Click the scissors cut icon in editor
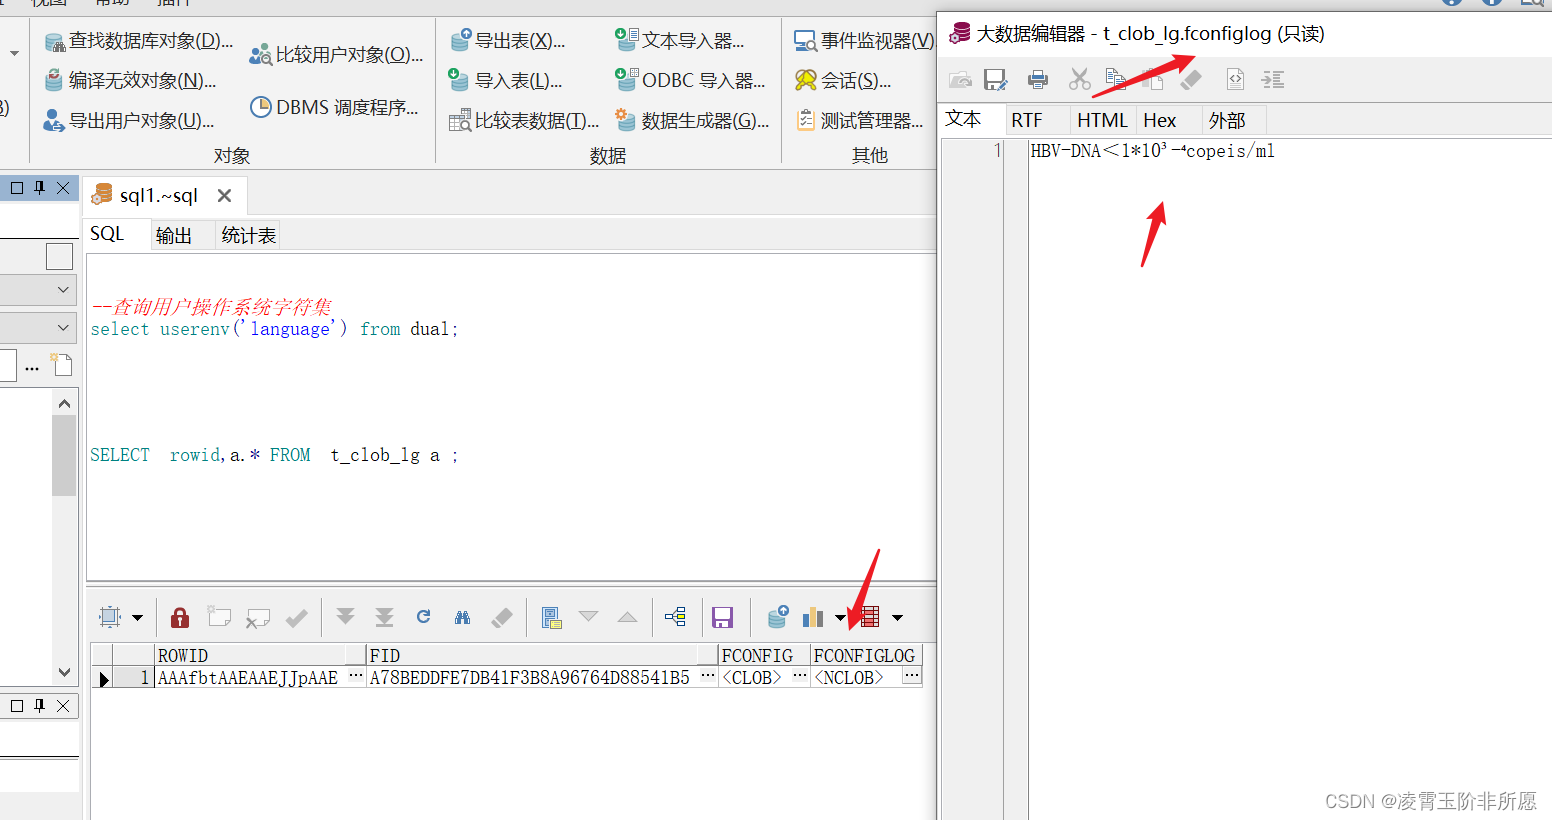This screenshot has width=1552, height=820. click(1080, 79)
